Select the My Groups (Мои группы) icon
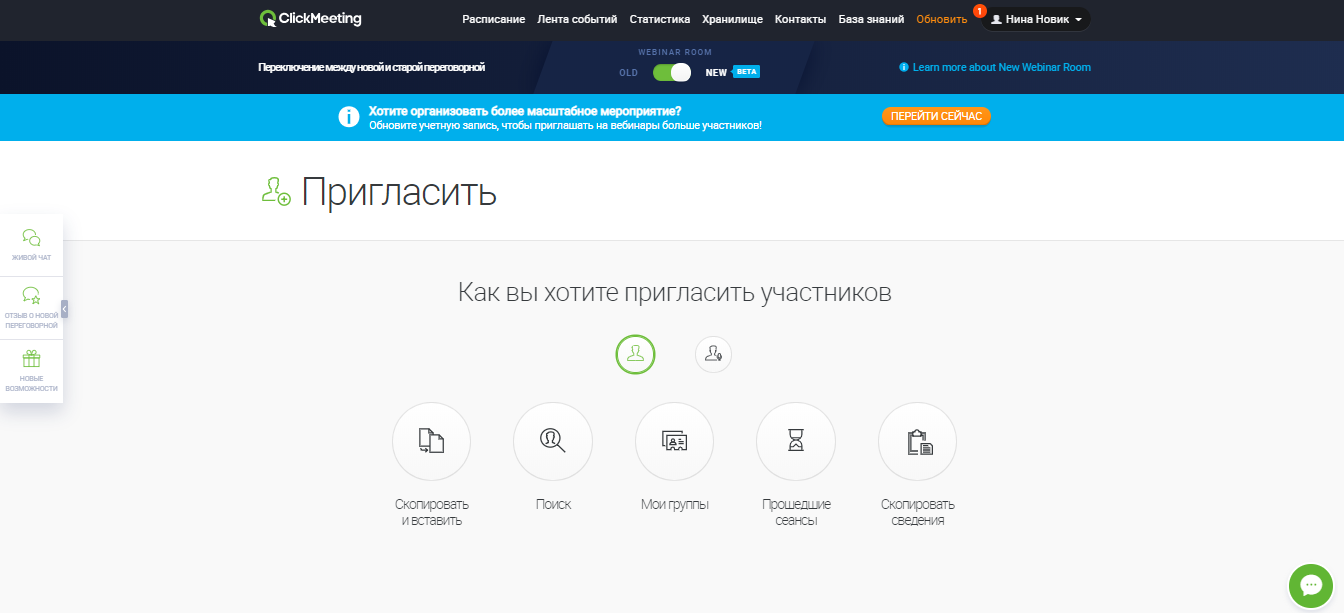1344x613 pixels. (674, 441)
